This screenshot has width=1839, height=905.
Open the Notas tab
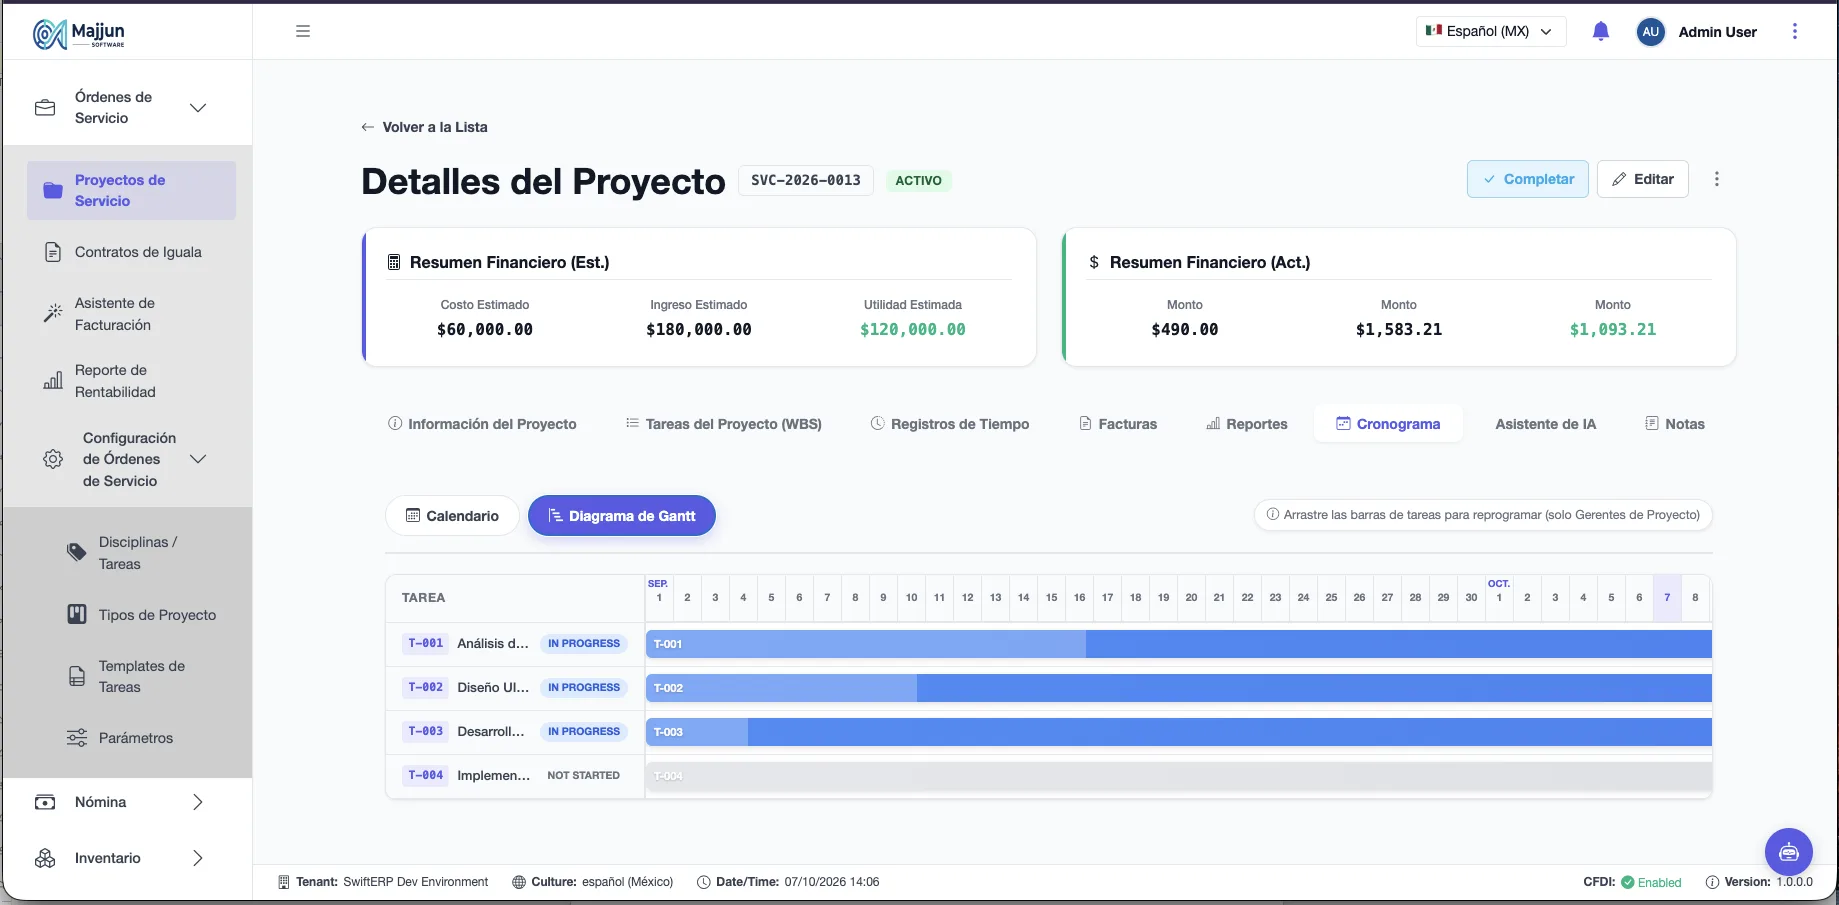[1675, 424]
